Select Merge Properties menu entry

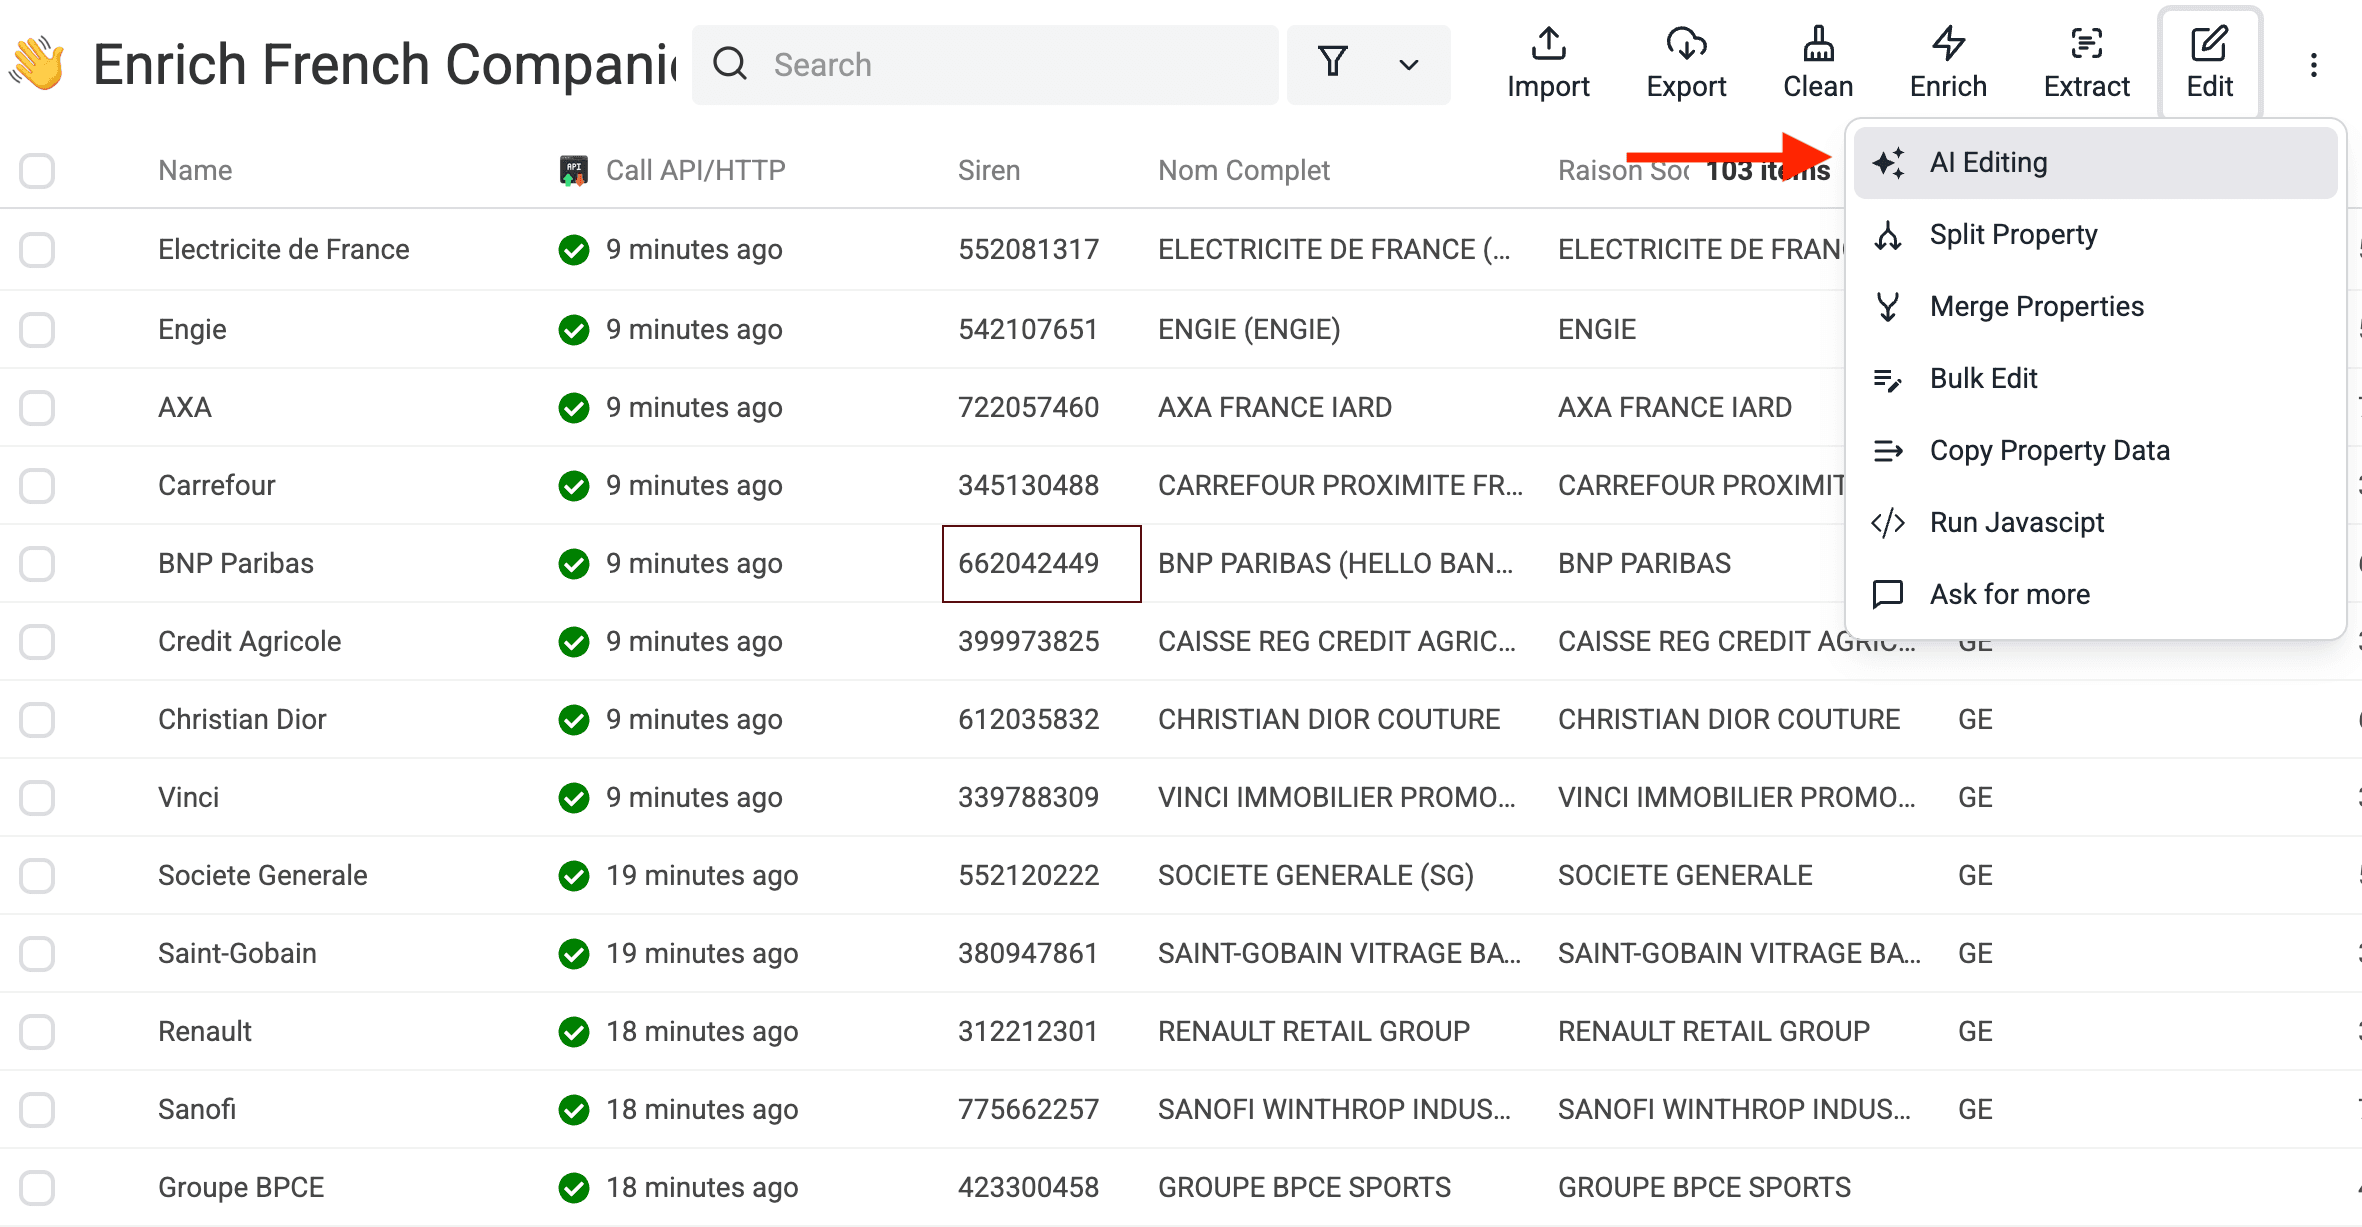pyautogui.click(x=2036, y=306)
